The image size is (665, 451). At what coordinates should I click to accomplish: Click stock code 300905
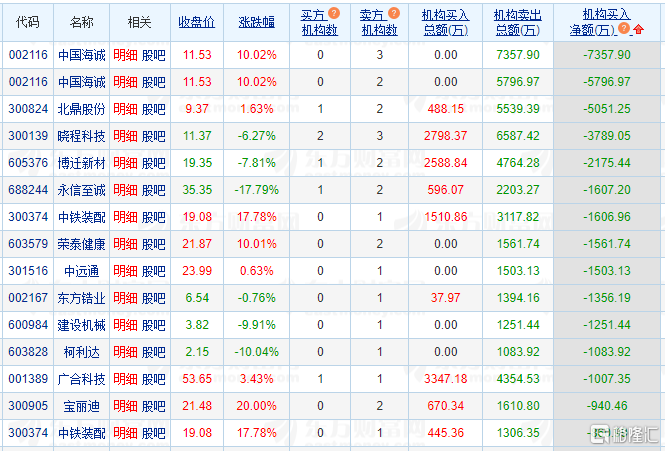point(28,406)
